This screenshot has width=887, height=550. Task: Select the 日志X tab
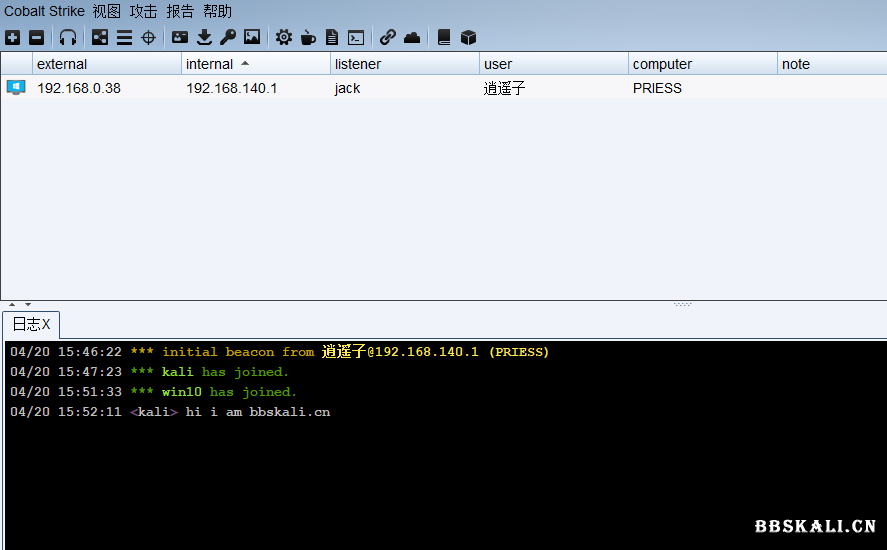pos(31,324)
